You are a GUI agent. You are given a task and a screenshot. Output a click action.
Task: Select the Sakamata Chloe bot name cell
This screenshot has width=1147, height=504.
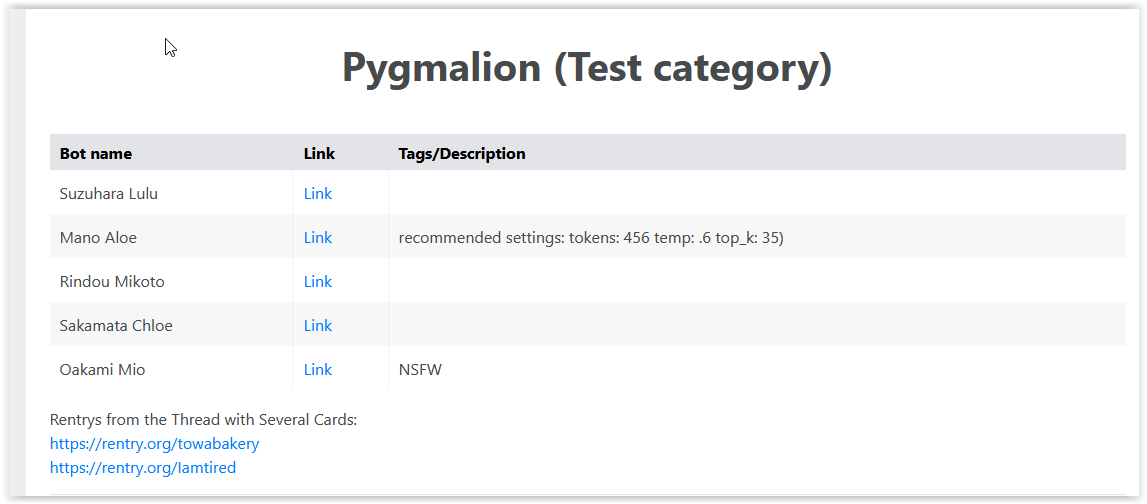[116, 326]
